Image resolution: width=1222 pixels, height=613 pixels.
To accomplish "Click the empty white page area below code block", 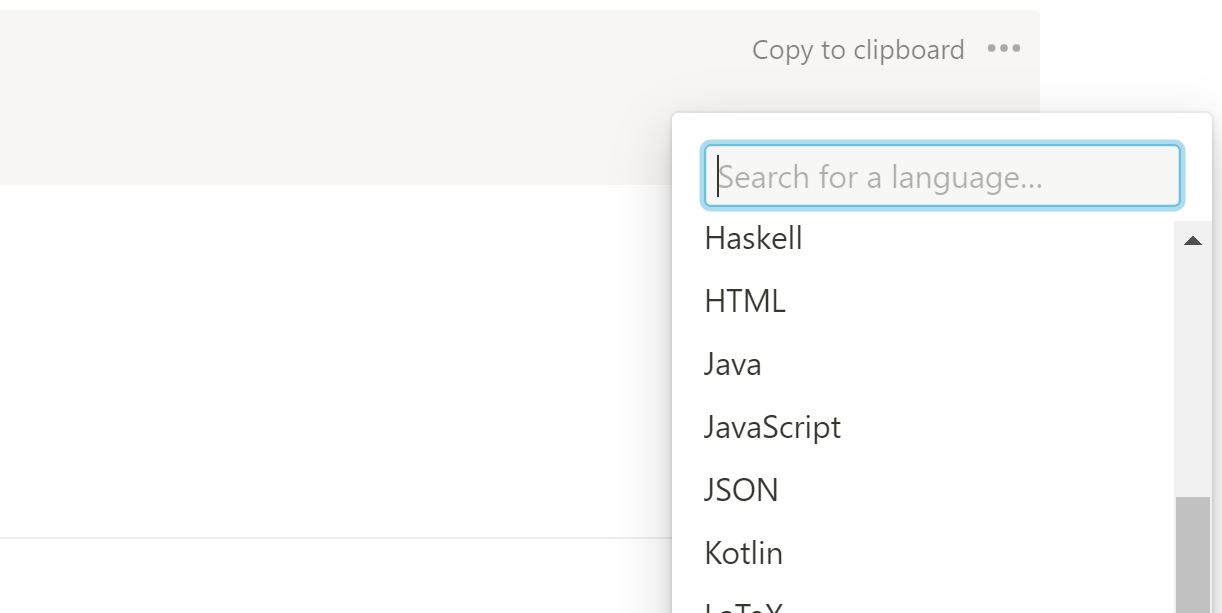I will coord(330,360).
